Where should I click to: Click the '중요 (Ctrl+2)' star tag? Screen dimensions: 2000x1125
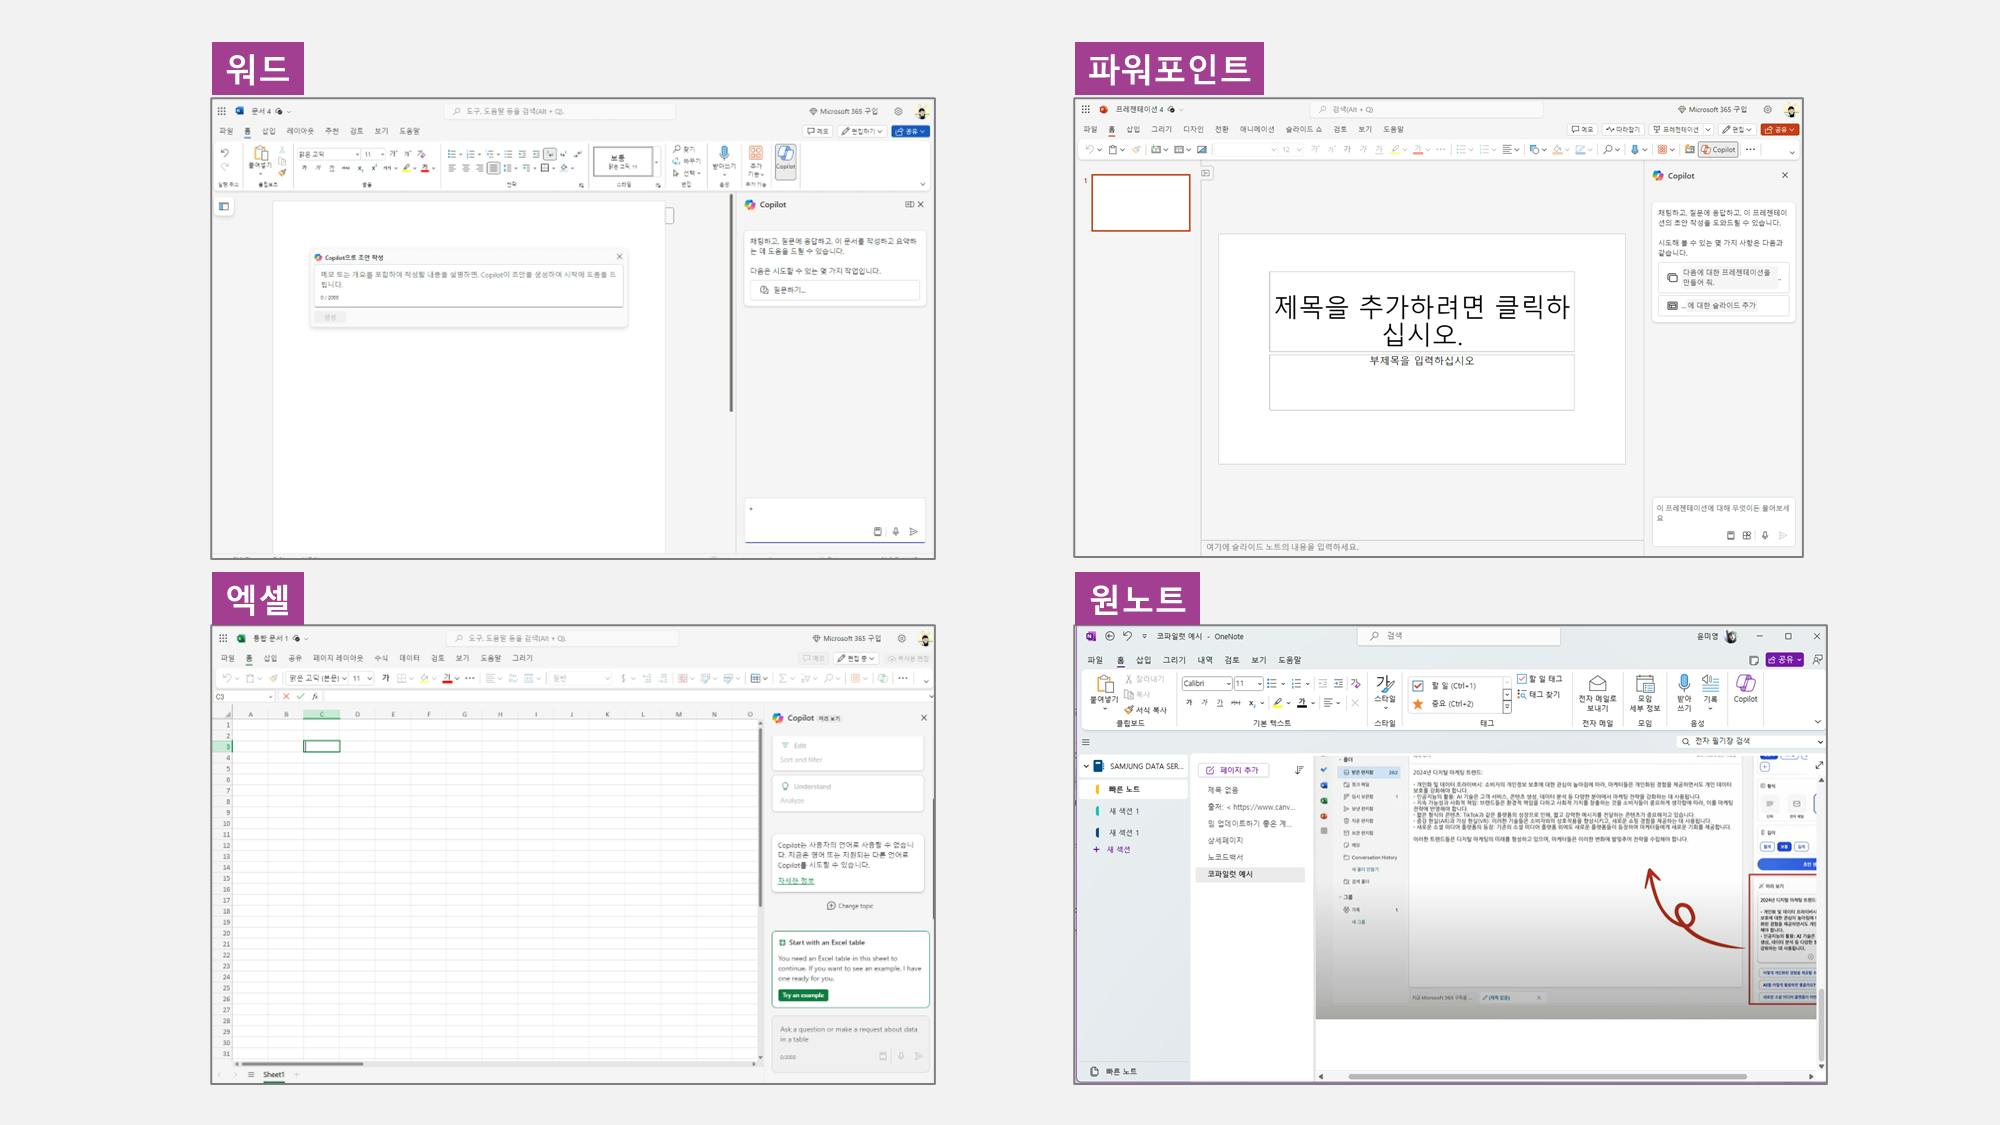pos(1418,704)
